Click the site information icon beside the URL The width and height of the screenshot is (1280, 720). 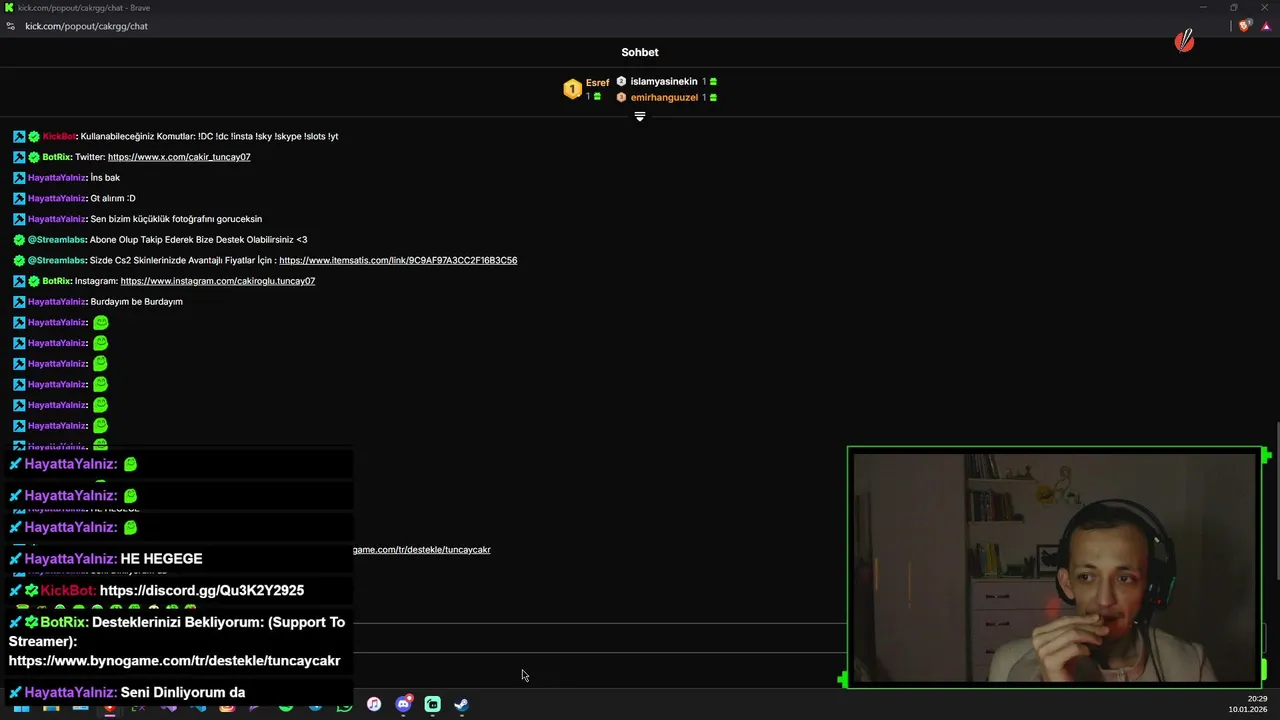point(11,26)
